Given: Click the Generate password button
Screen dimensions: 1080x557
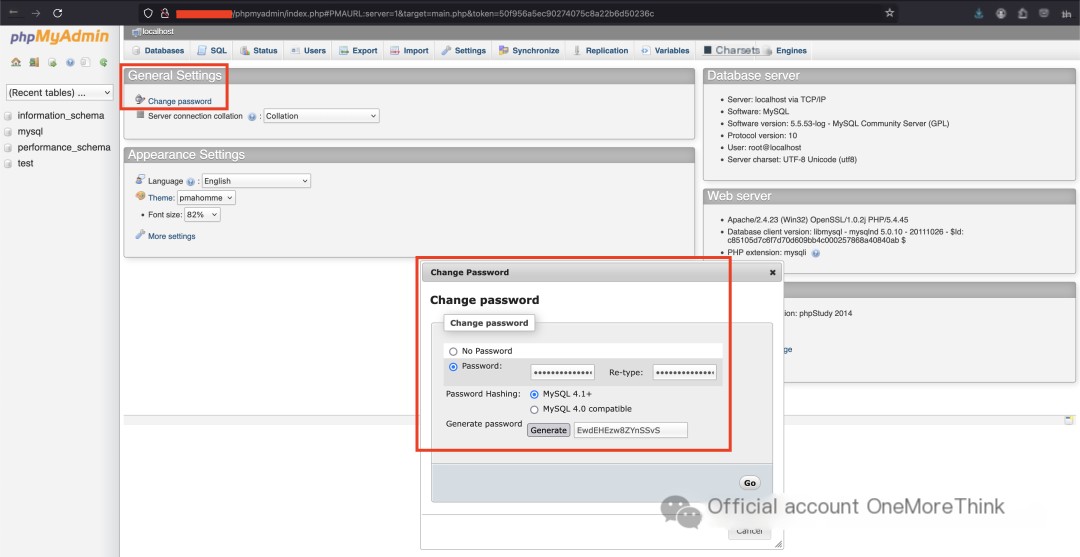Looking at the screenshot, I should (548, 430).
